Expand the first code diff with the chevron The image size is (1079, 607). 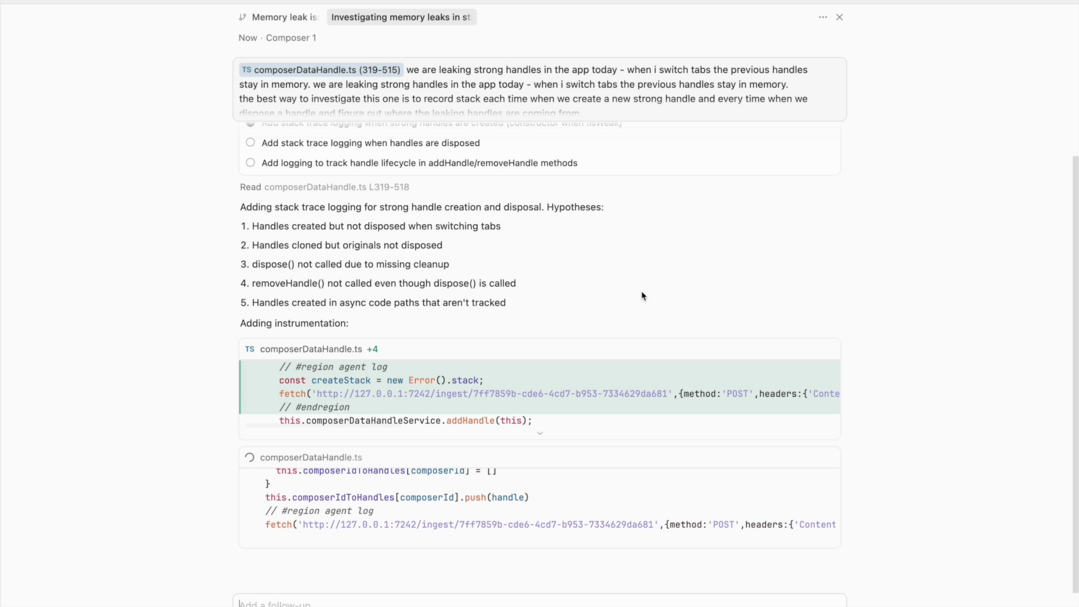click(x=540, y=433)
